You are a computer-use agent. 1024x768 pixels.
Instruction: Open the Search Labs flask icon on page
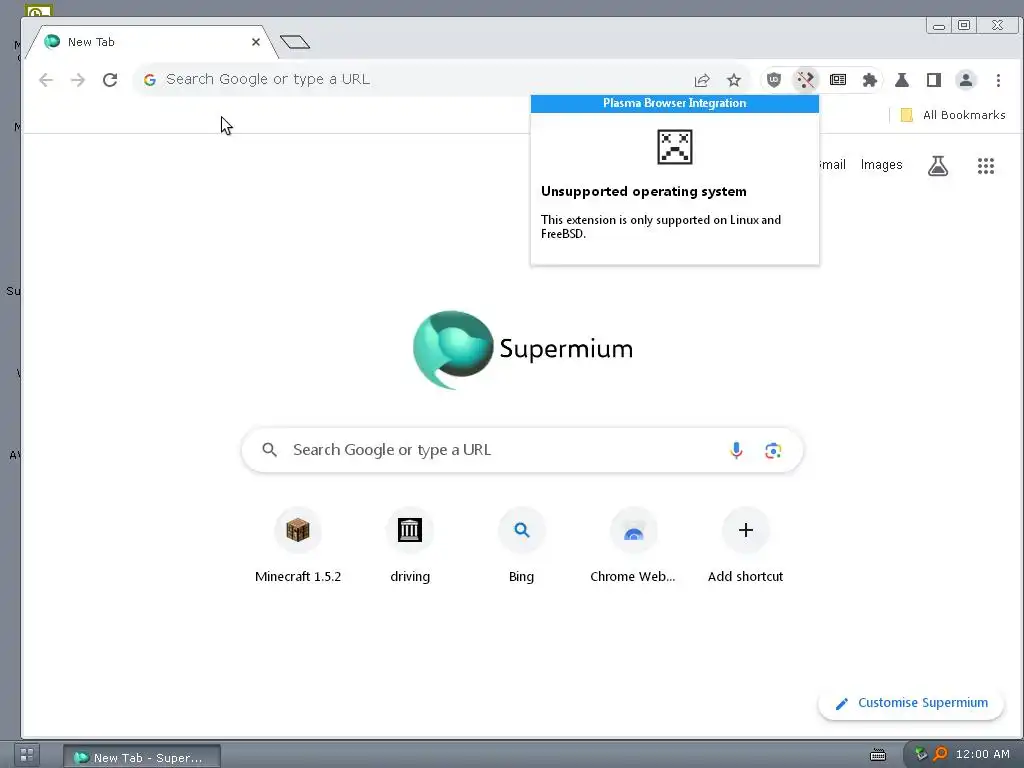click(x=938, y=166)
